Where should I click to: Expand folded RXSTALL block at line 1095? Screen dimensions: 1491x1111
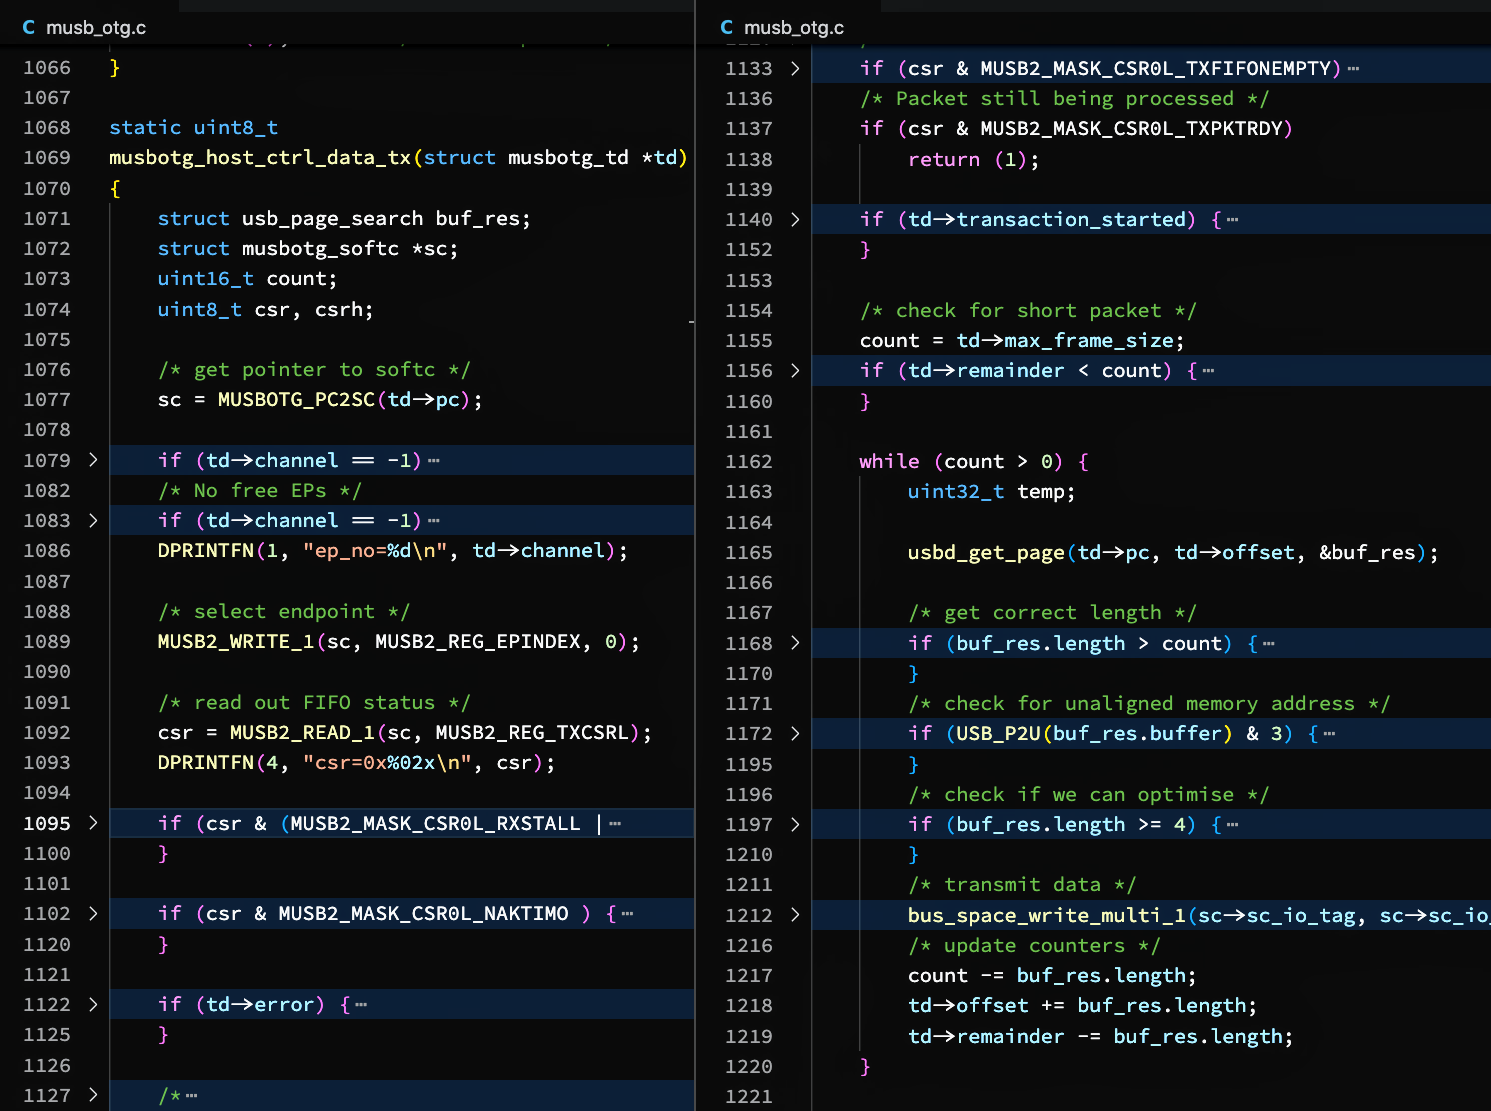(x=93, y=823)
